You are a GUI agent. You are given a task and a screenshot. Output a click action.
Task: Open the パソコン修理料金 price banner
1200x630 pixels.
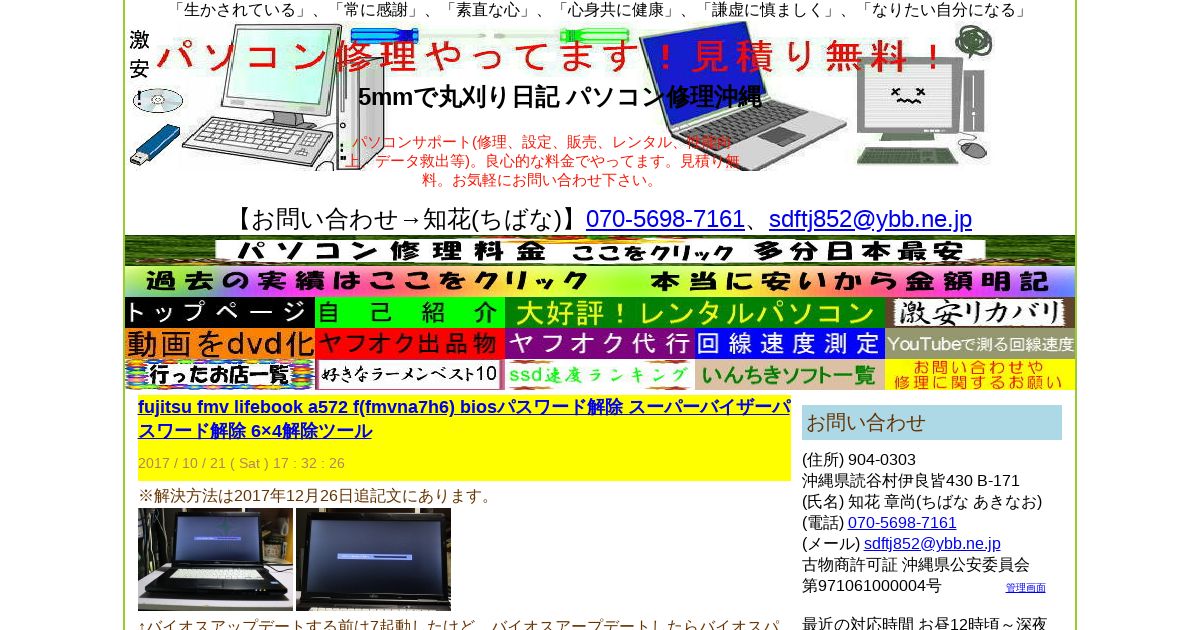600,251
